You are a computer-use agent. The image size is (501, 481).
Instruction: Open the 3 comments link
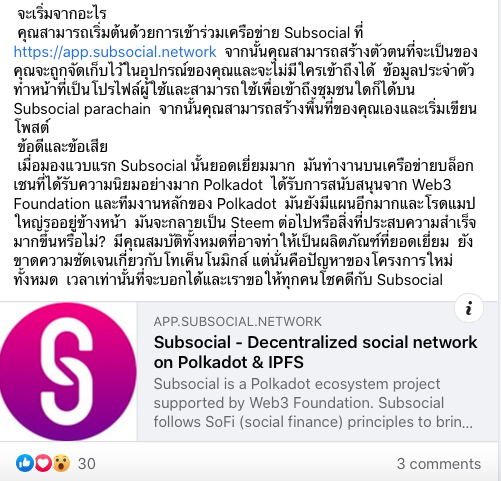click(439, 464)
